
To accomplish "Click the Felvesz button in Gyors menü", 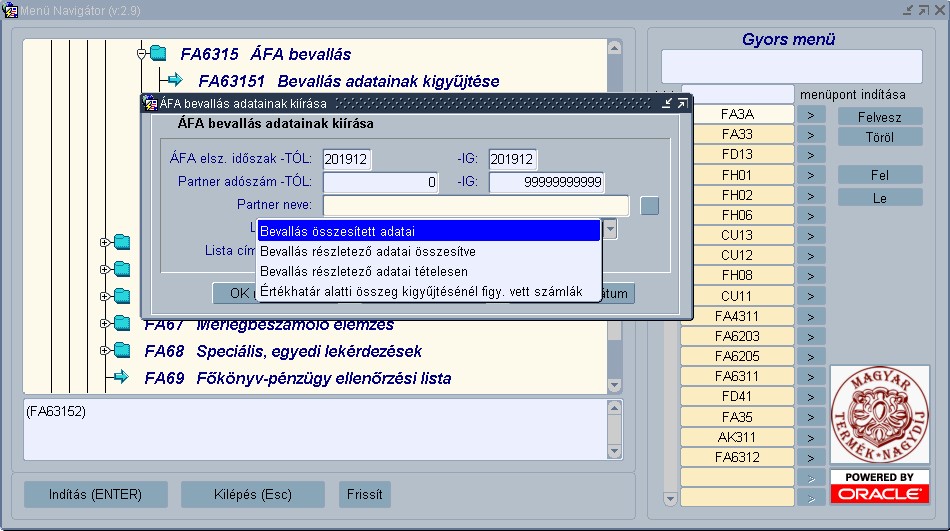I will (x=880, y=117).
